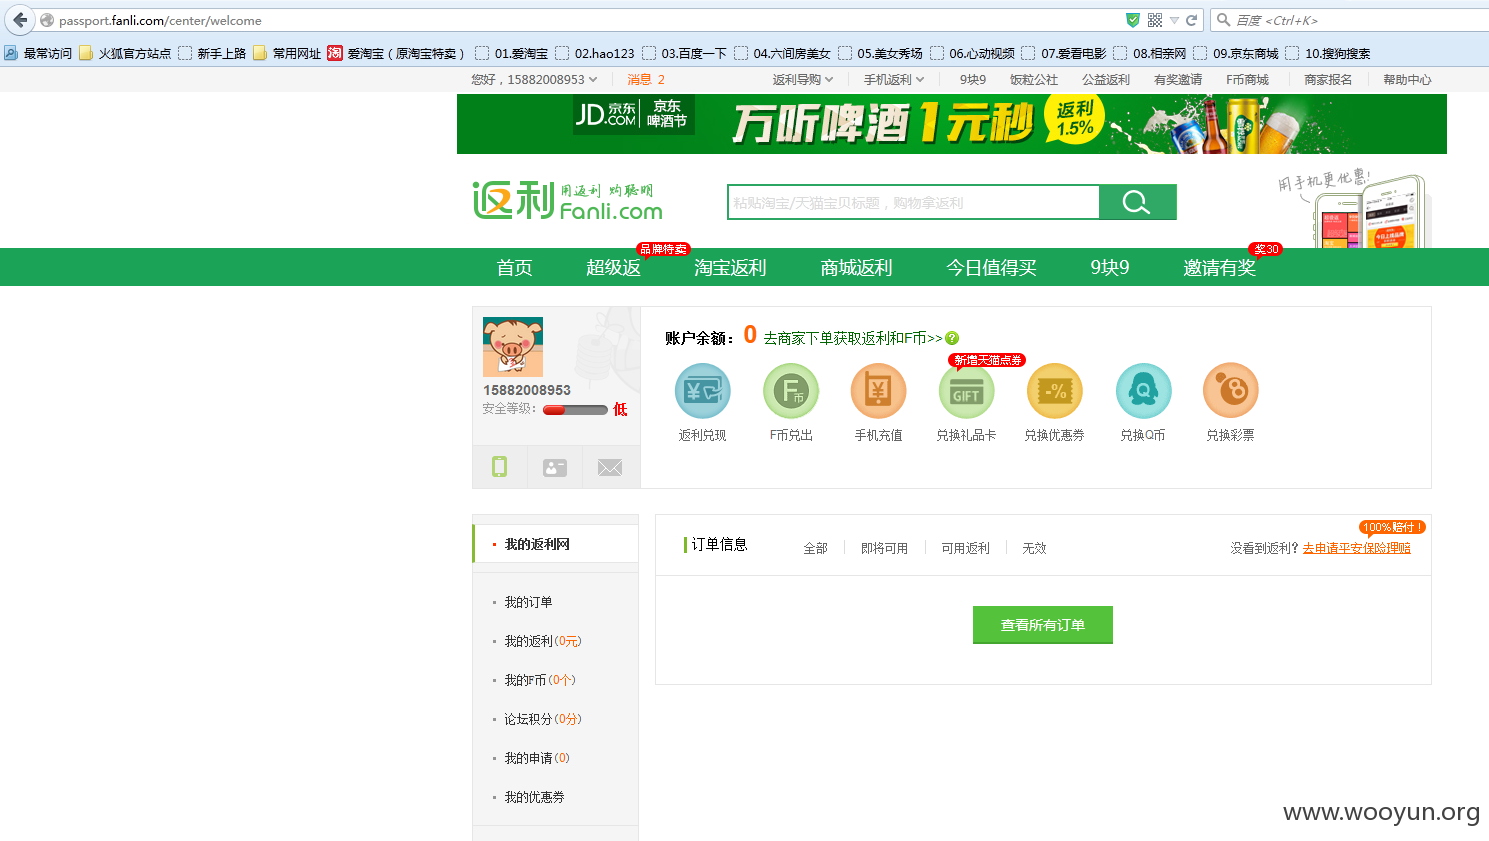The image size is (1489, 841).
Task: Open the F币商城 top link
Action: tap(1247, 79)
